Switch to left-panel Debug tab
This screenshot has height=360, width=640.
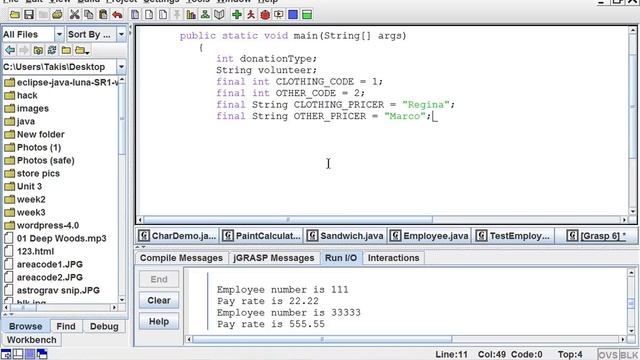click(x=104, y=326)
